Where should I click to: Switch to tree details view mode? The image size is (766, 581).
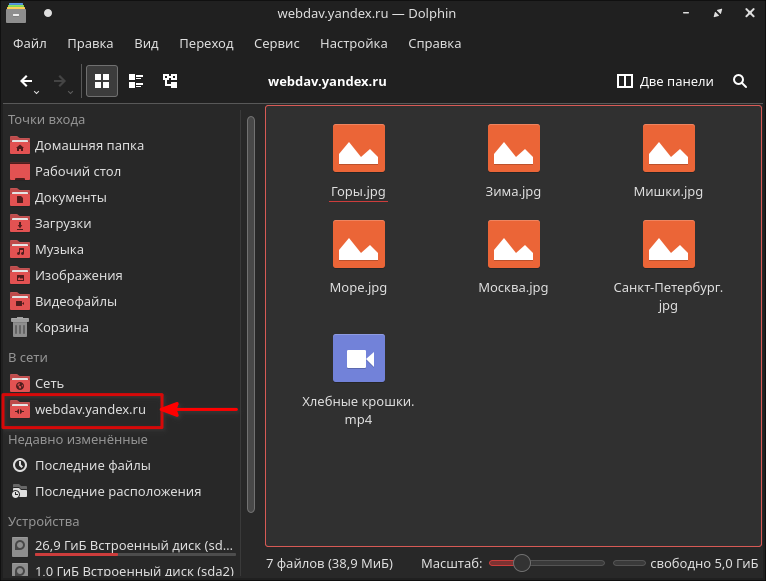click(171, 82)
